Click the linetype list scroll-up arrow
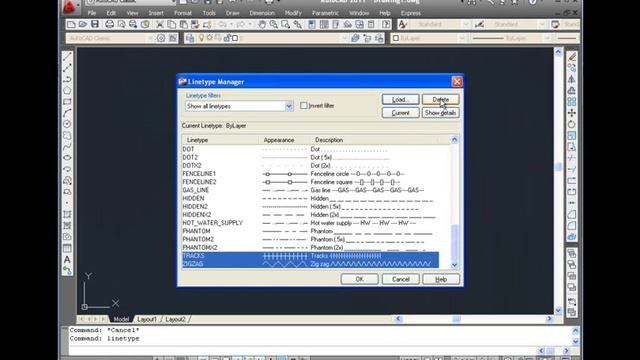Image resolution: width=640 pixels, height=360 pixels. (455, 140)
